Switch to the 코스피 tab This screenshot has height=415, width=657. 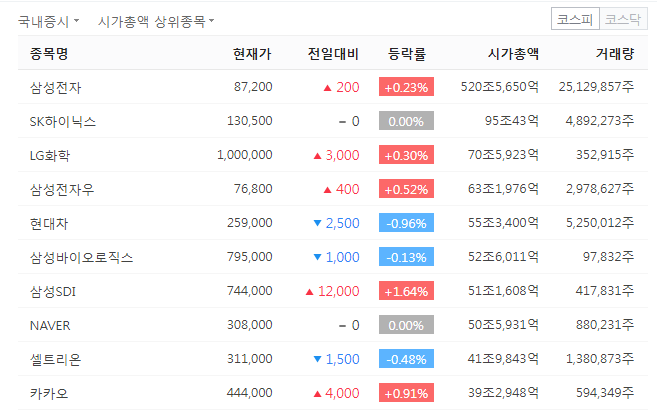575,19
